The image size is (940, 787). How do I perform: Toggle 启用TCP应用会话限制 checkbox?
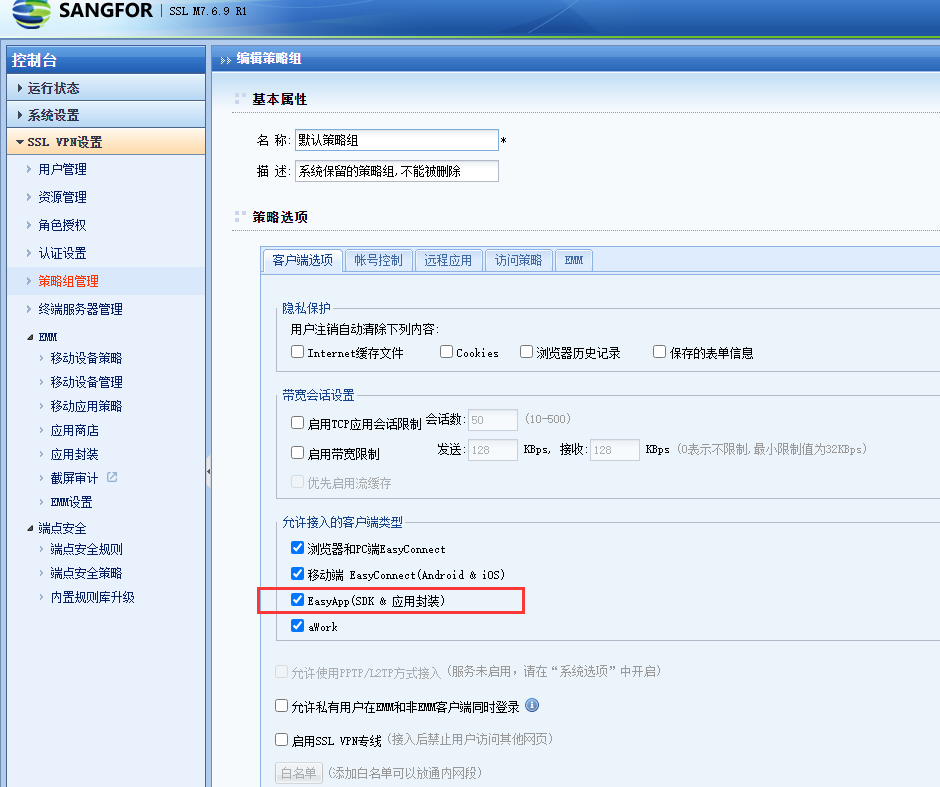[x=297, y=423]
